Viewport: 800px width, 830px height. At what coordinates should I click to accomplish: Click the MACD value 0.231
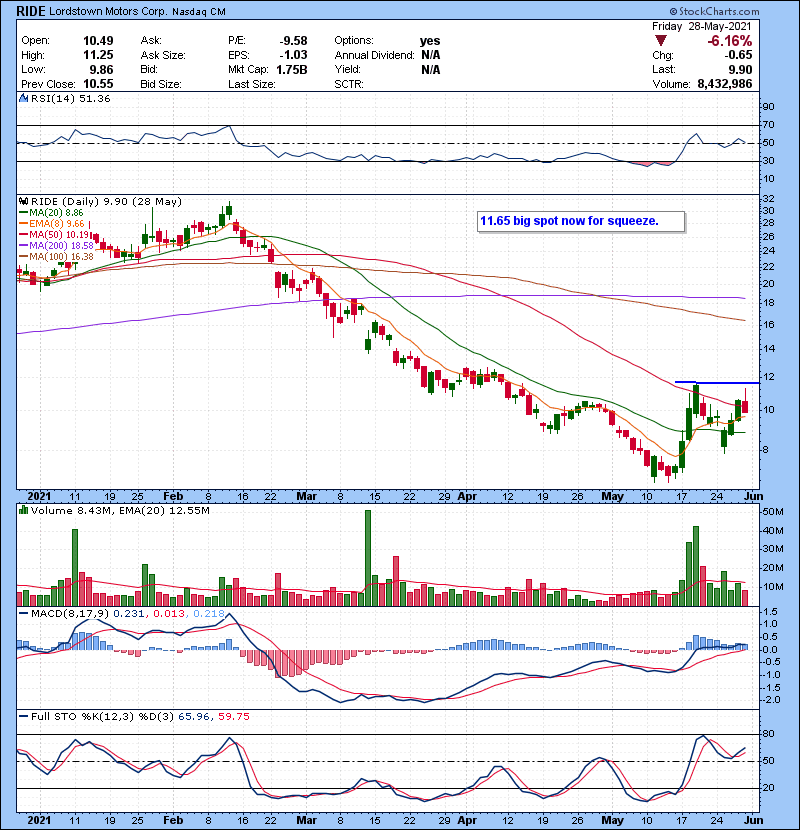pos(131,614)
